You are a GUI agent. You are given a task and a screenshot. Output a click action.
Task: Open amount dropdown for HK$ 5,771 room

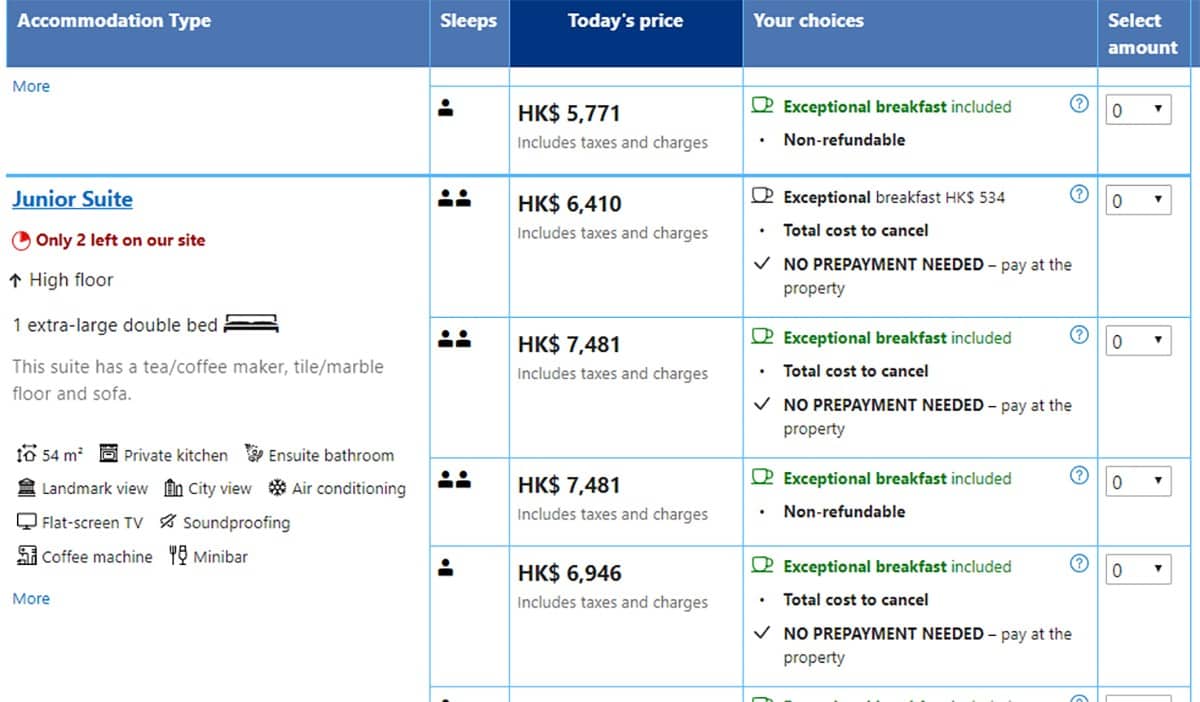click(1138, 110)
